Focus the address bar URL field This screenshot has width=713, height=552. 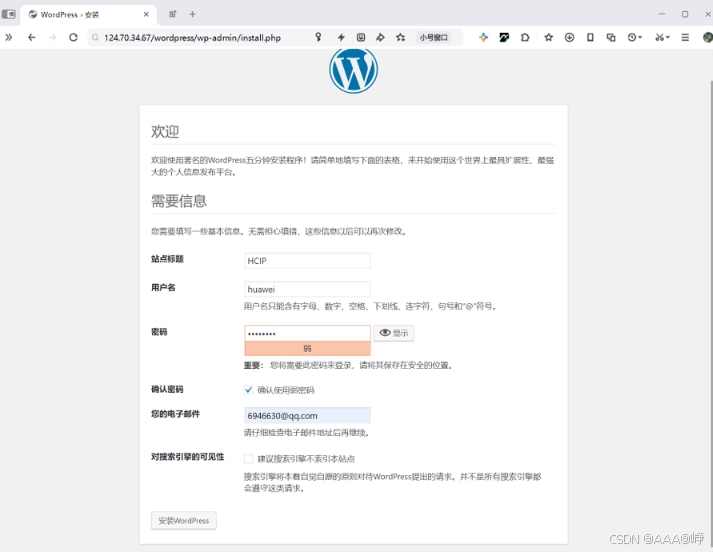point(192,38)
